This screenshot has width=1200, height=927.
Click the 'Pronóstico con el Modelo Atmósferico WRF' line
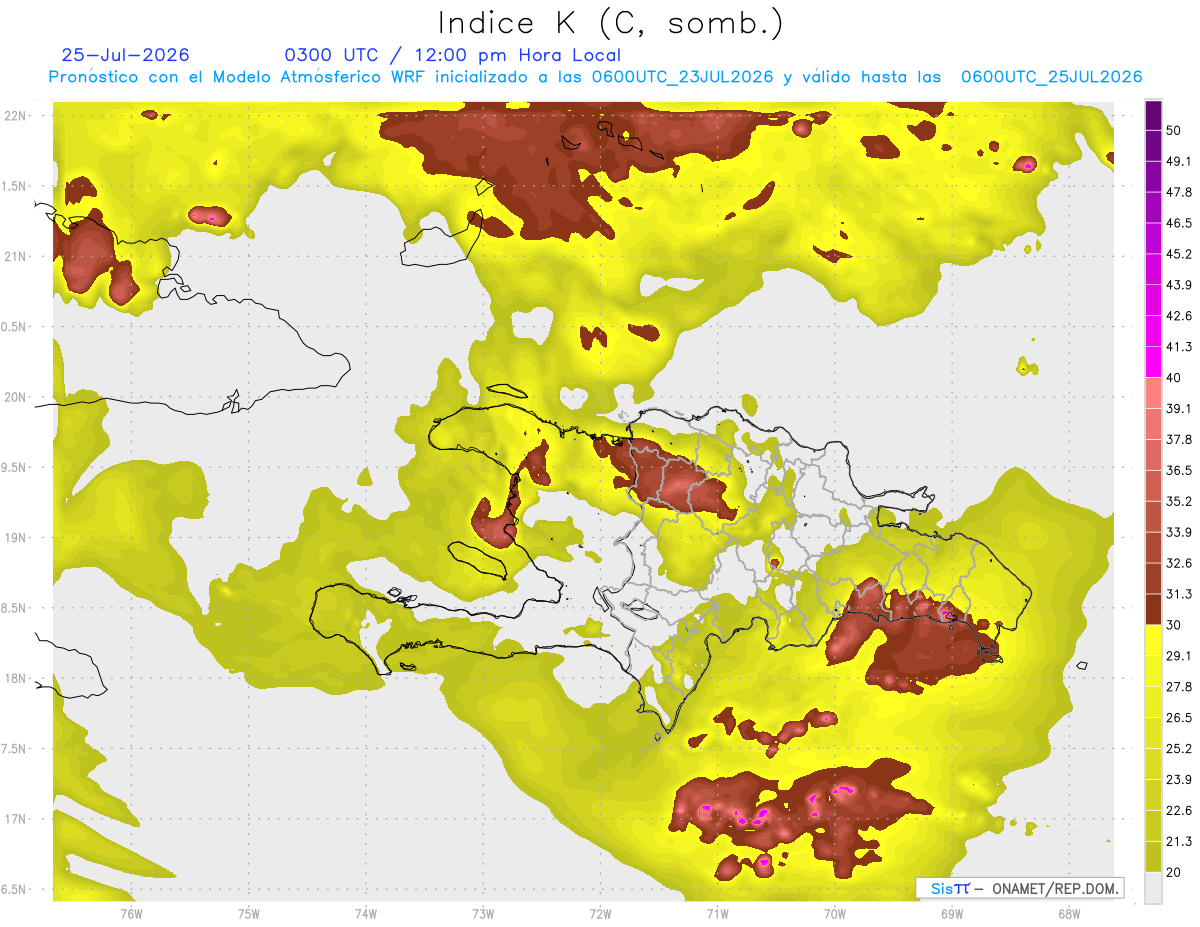coord(595,77)
